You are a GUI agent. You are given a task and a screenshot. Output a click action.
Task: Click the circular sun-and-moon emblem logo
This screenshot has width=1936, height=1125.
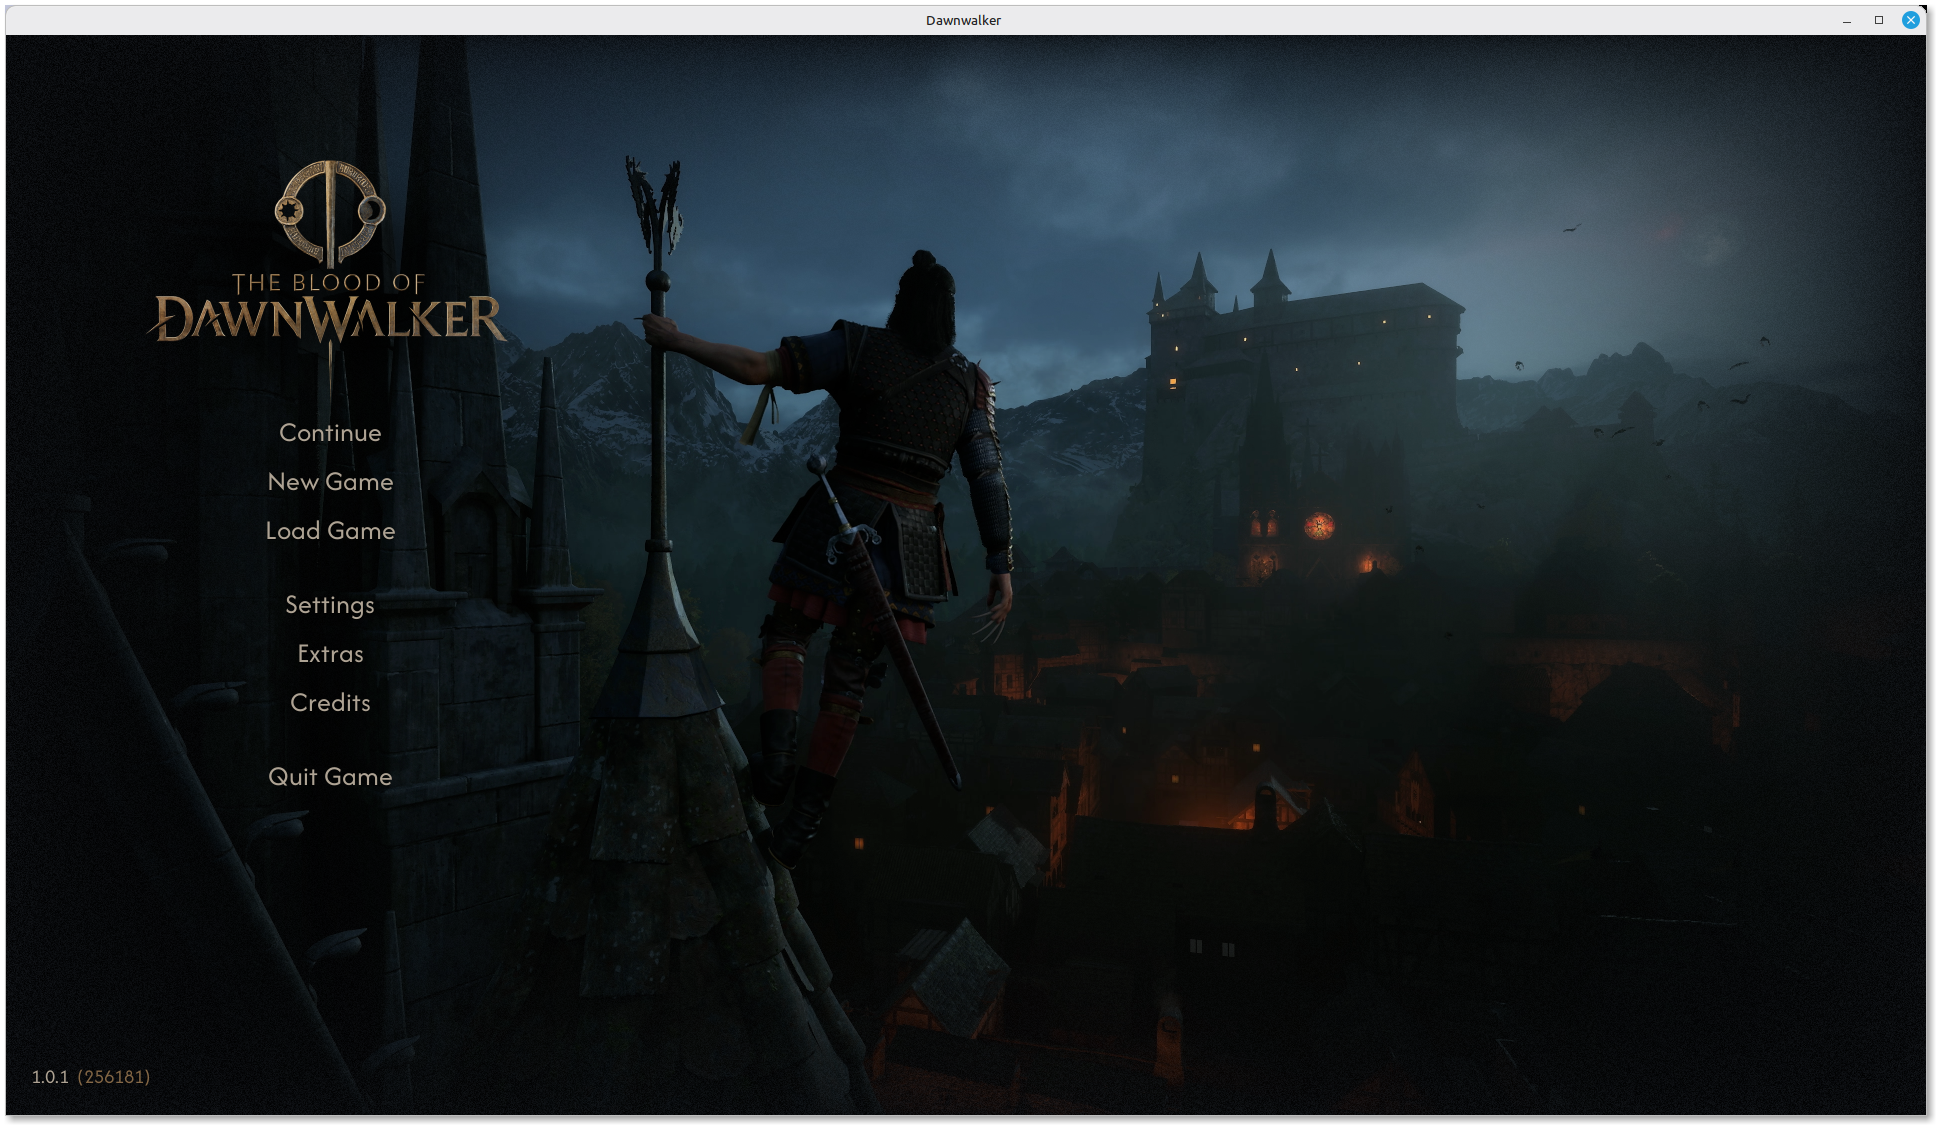(330, 212)
